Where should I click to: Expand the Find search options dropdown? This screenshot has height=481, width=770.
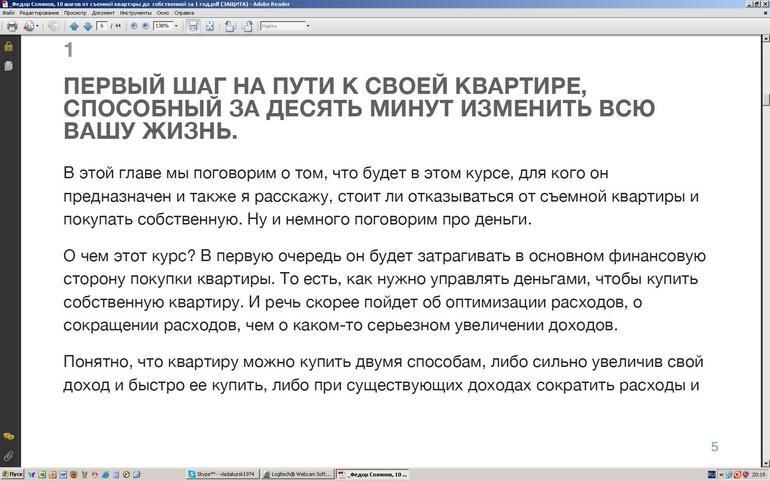[307, 26]
